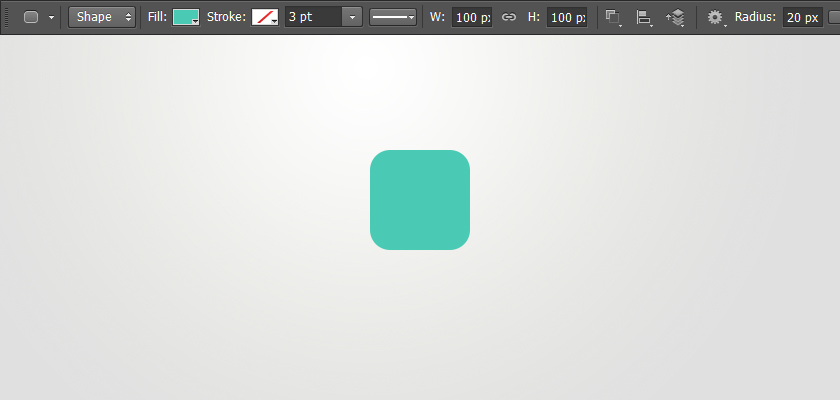Screen dimensions: 840x400
Task: Select the teal rounded square shape
Action: coord(420,200)
